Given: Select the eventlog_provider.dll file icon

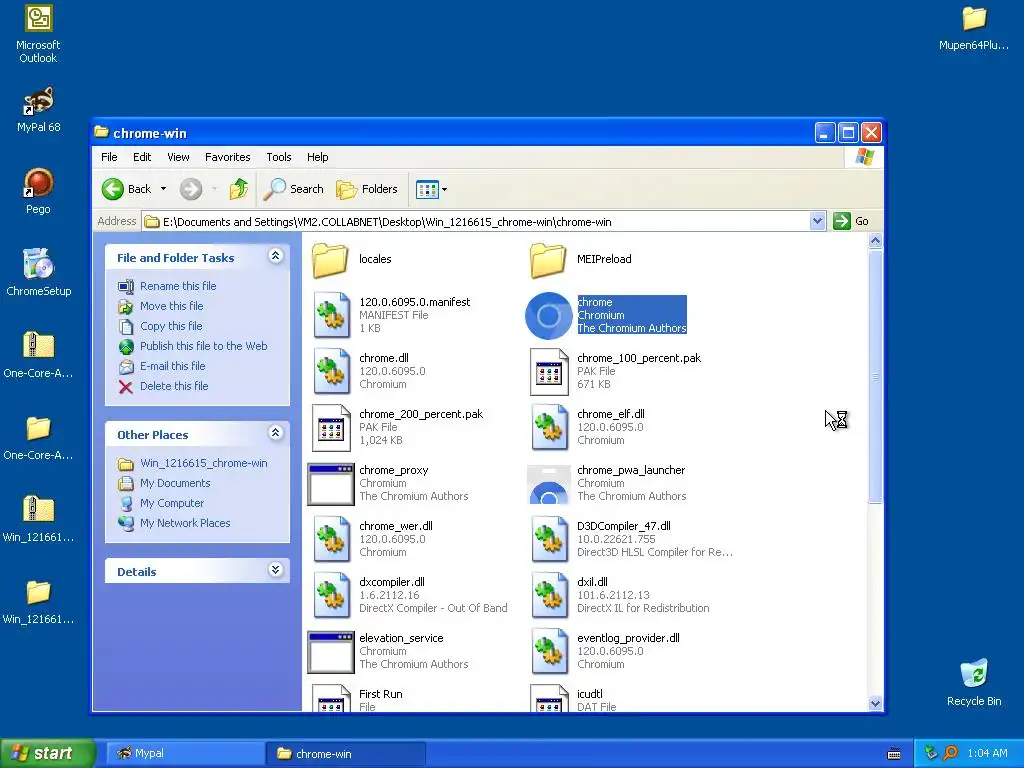Looking at the screenshot, I should 549,652.
